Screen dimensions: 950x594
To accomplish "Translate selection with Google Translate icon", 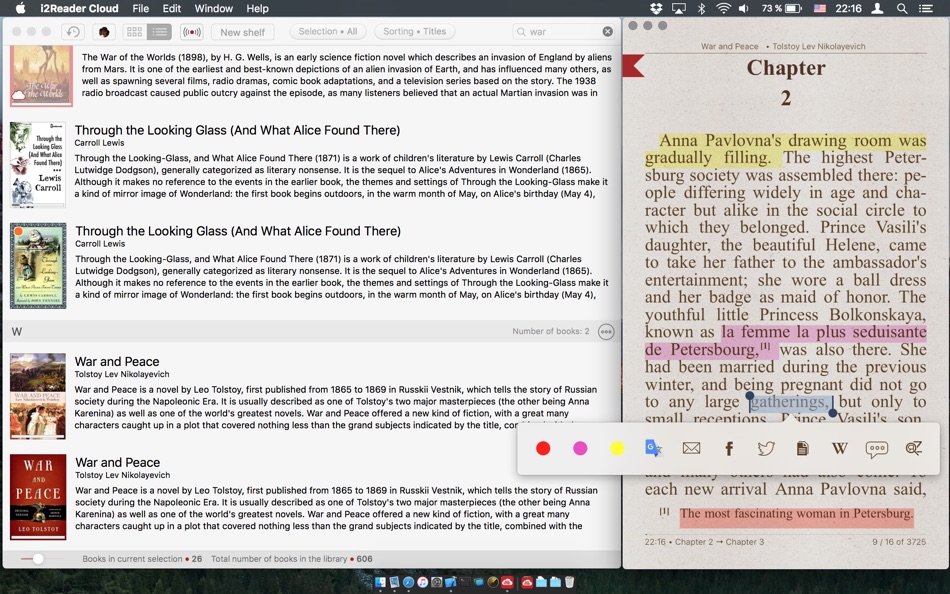I will (654, 448).
